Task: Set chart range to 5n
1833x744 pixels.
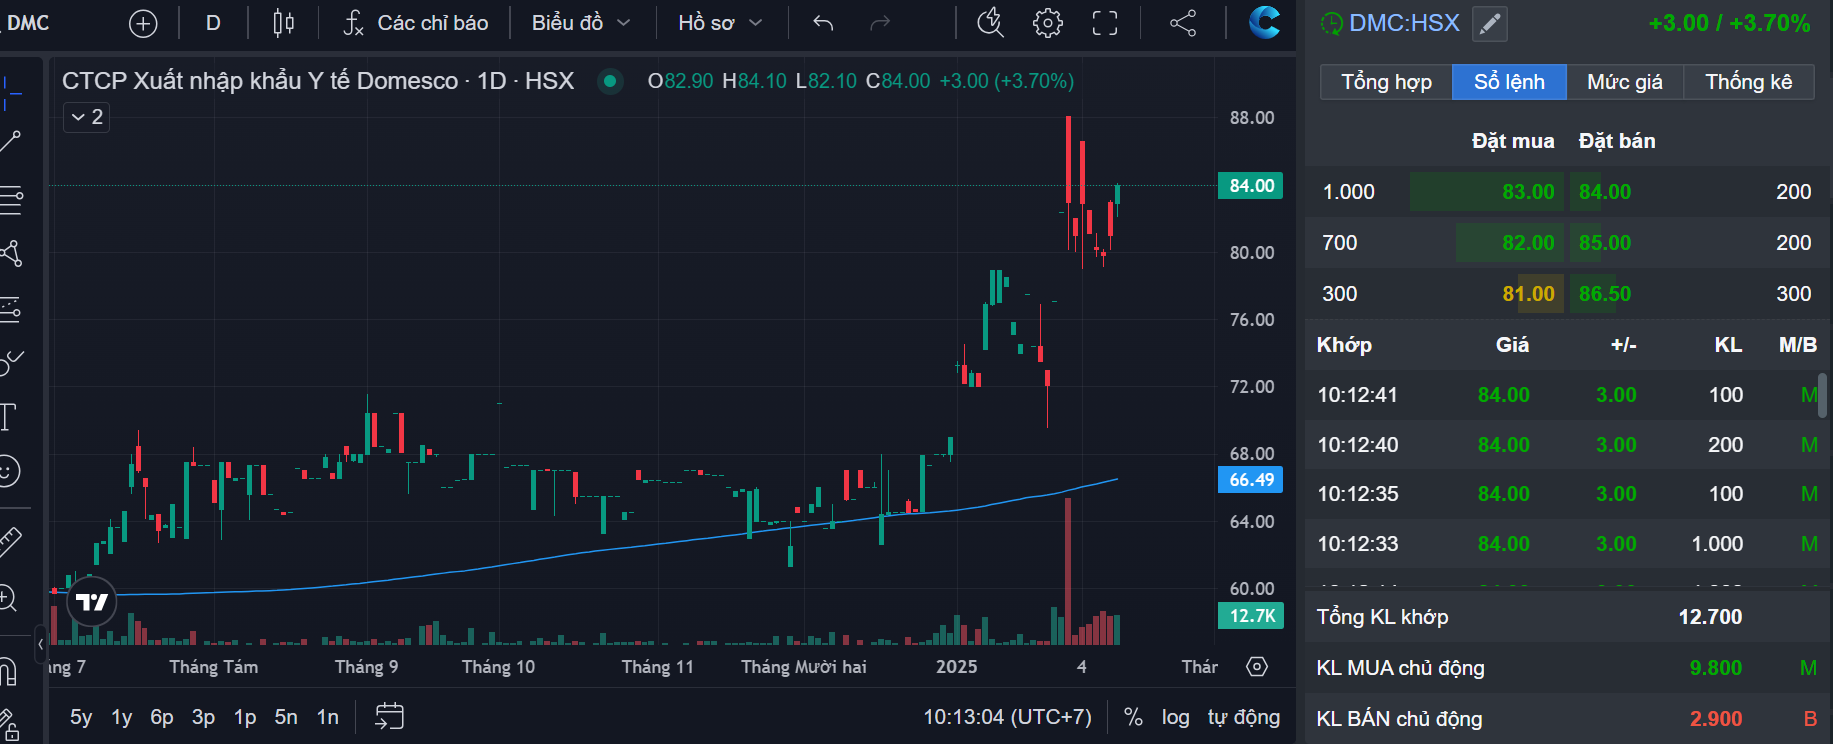Action: click(286, 716)
